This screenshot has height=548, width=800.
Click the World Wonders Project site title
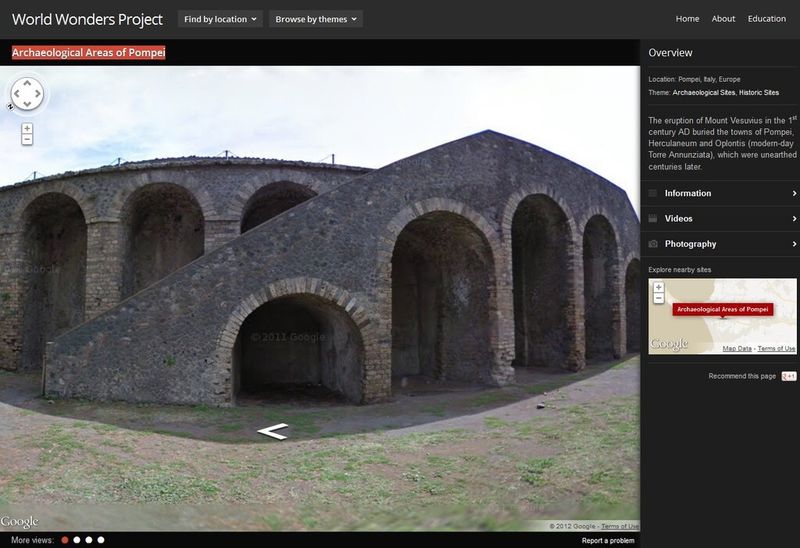coord(87,19)
